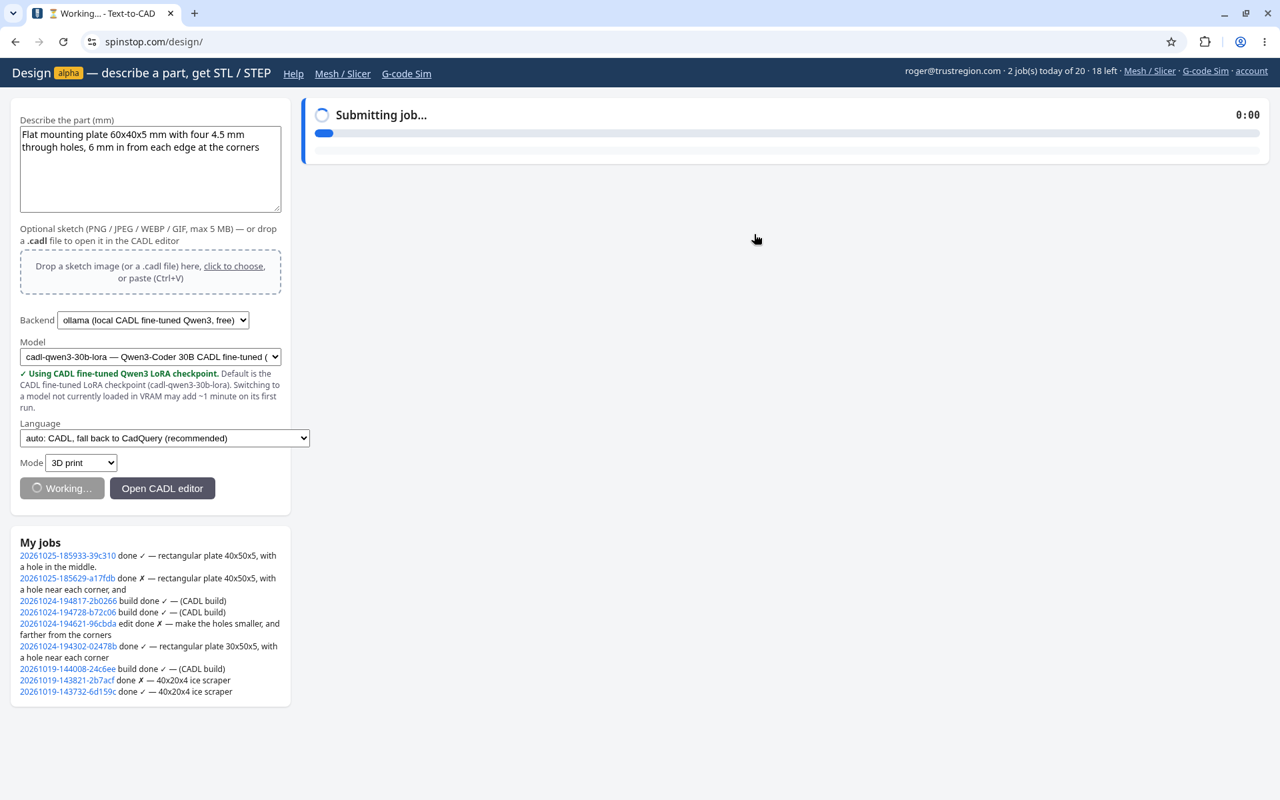Open the account link
Image resolution: width=1280 pixels, height=800 pixels.
coord(1251,71)
